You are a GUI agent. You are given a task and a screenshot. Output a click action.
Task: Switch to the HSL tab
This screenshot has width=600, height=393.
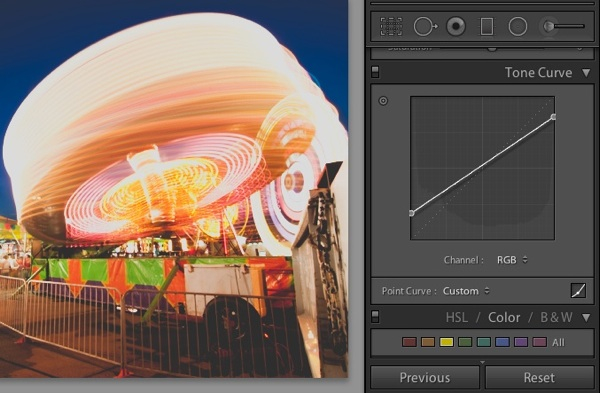tap(457, 317)
